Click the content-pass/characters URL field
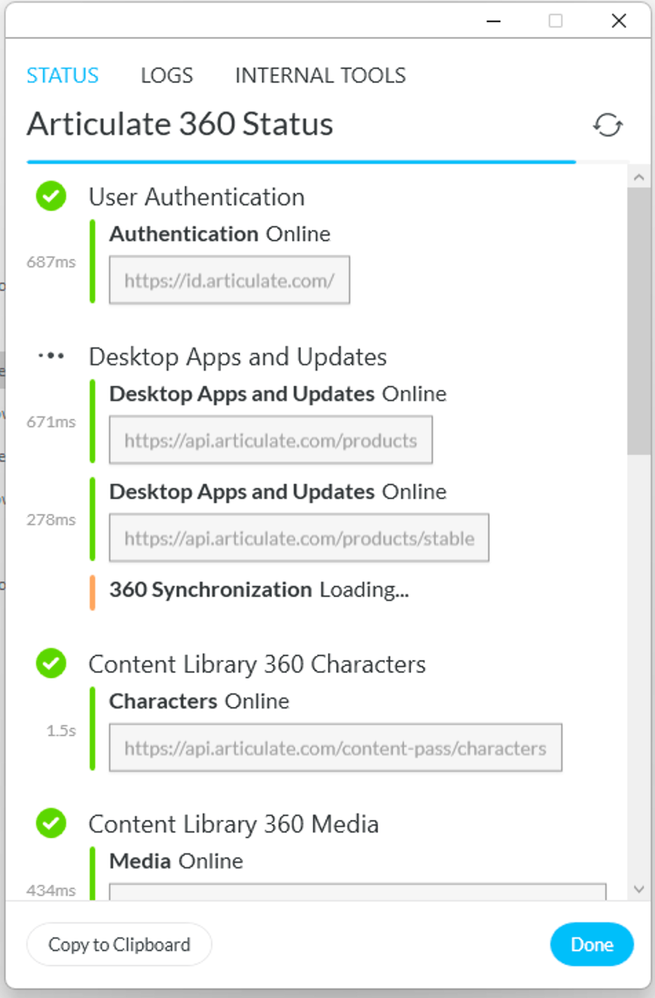The image size is (655, 998). [335, 748]
